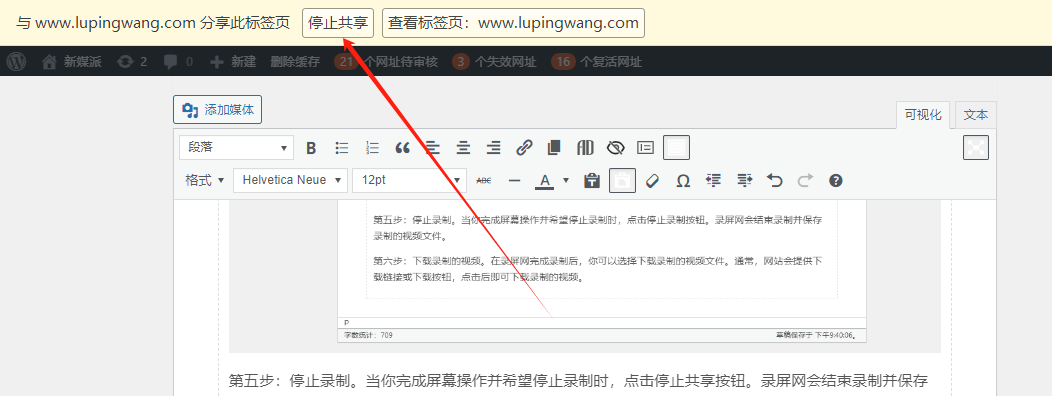Open 个复活网址 revived URLs item
The image size is (1052, 396).
tap(596, 62)
